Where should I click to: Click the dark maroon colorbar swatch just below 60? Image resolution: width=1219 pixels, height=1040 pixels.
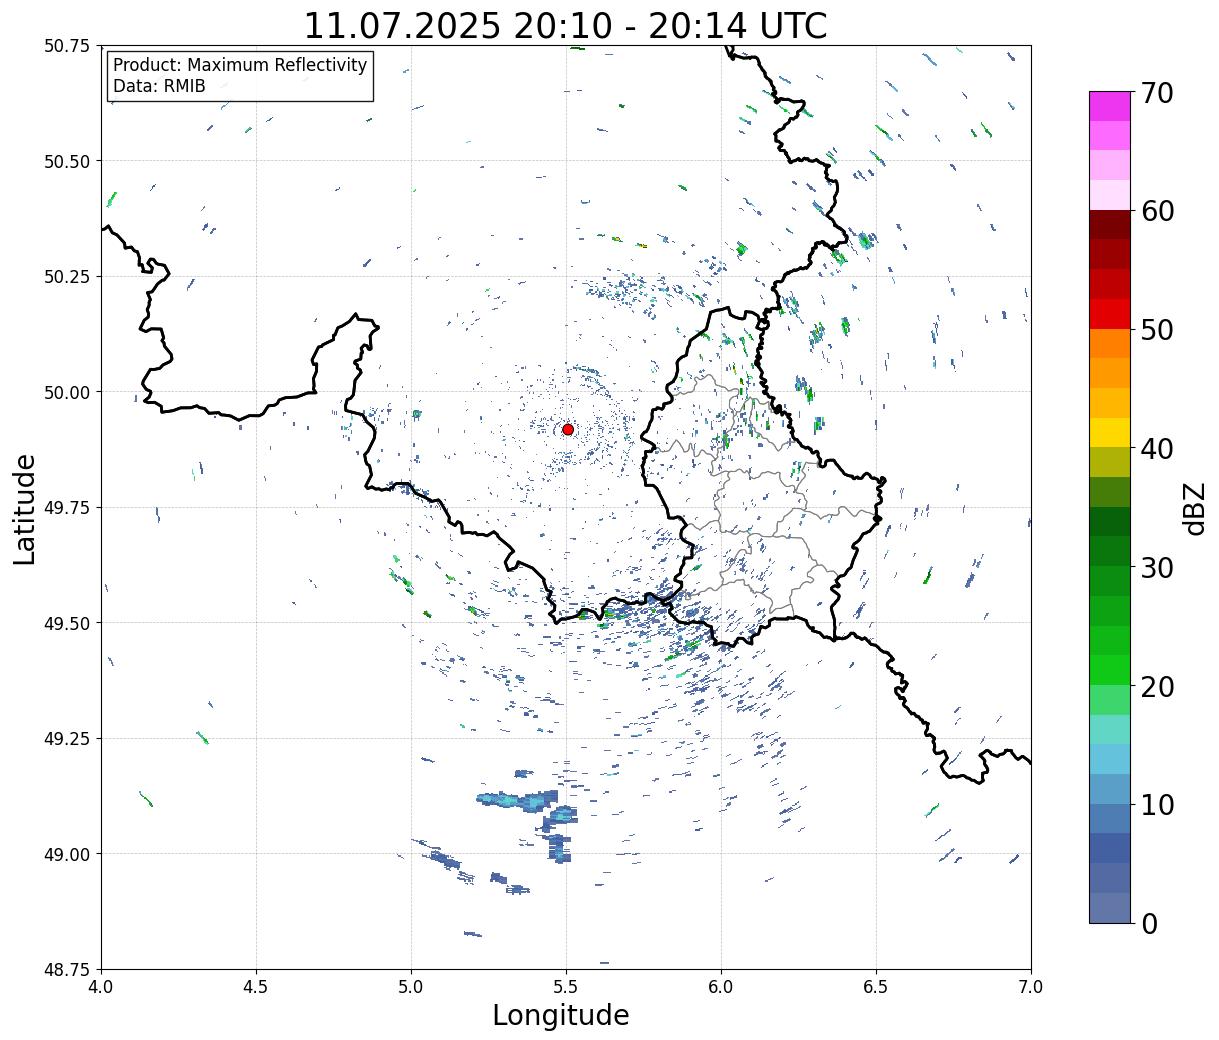pyautogui.click(x=1110, y=225)
